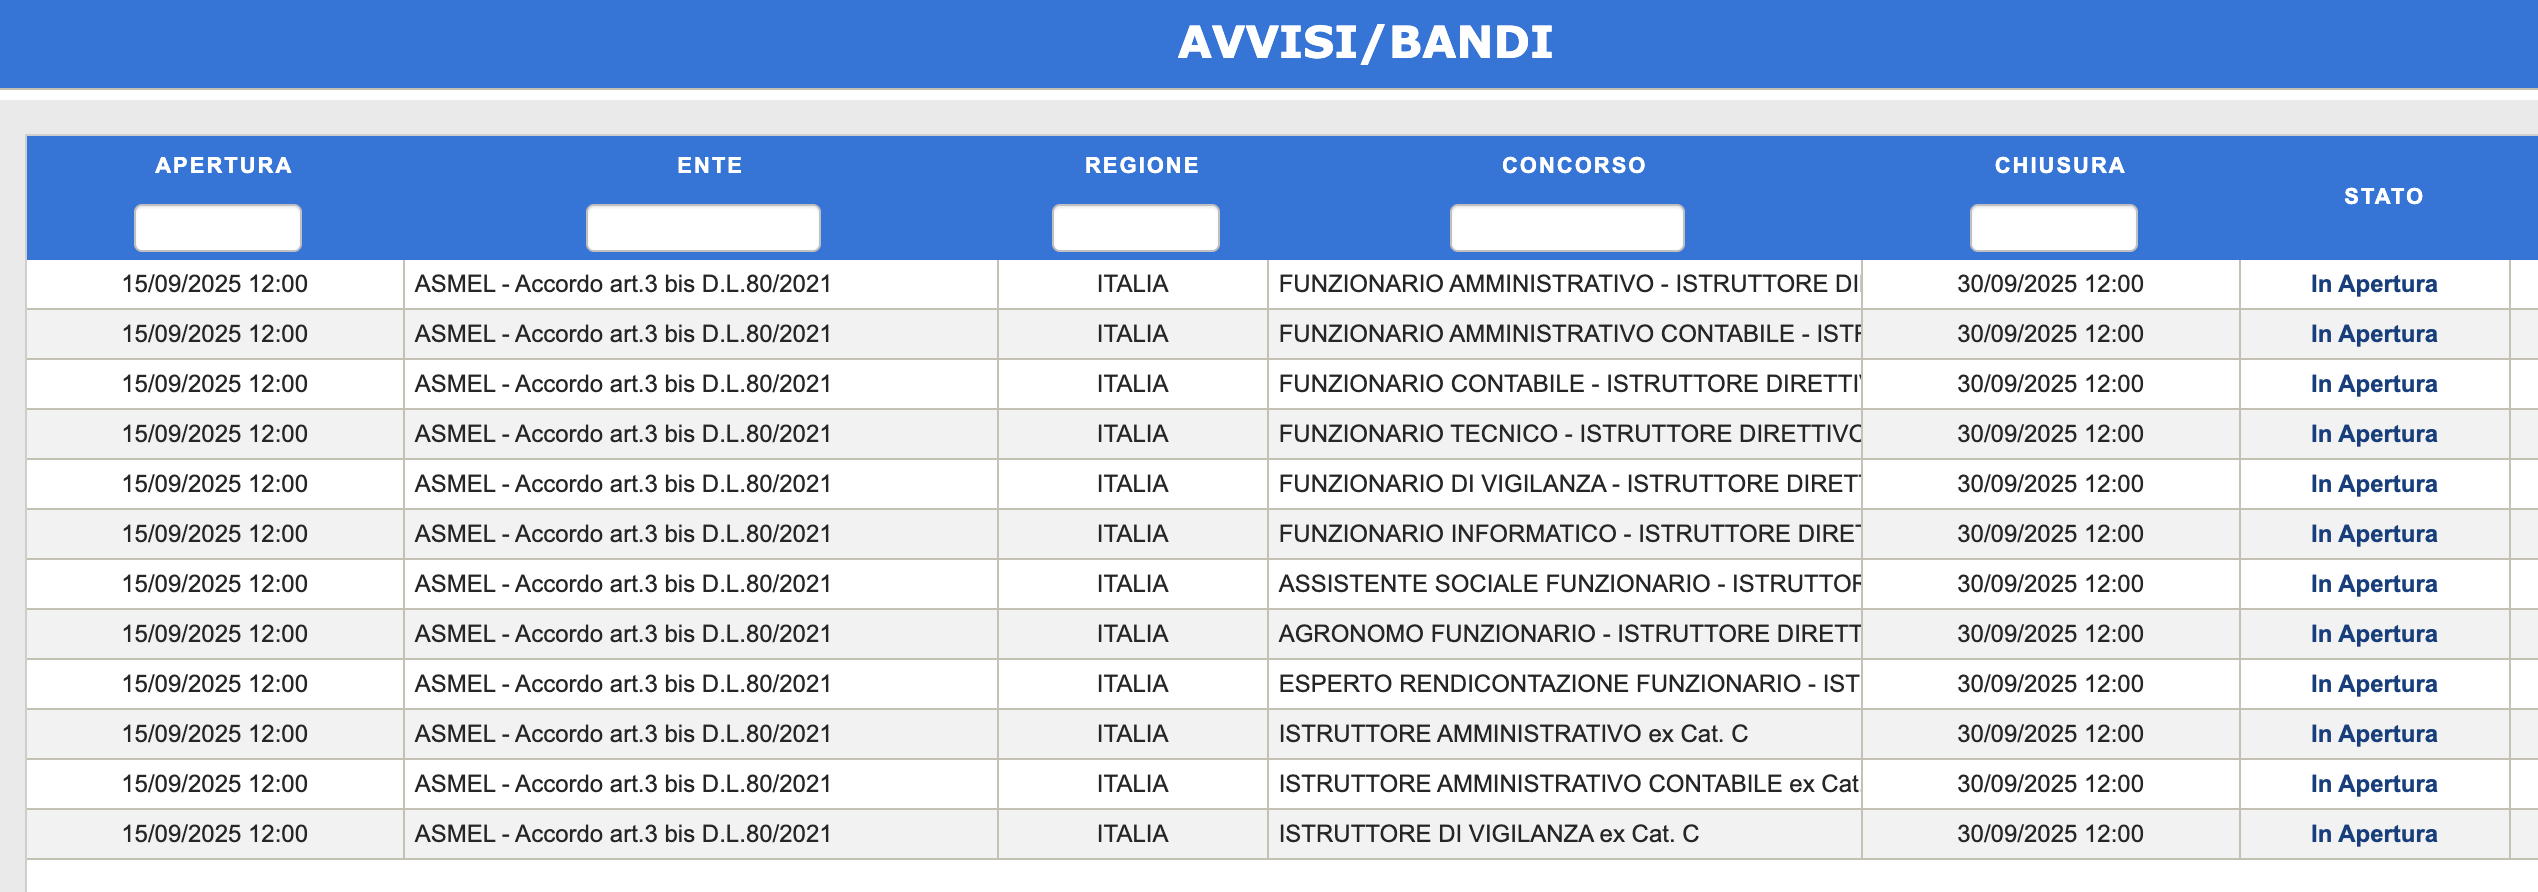Image resolution: width=2538 pixels, height=892 pixels.
Task: Open In Apertura link for FUNZIONARIO INFORMATICO
Action: point(2376,533)
